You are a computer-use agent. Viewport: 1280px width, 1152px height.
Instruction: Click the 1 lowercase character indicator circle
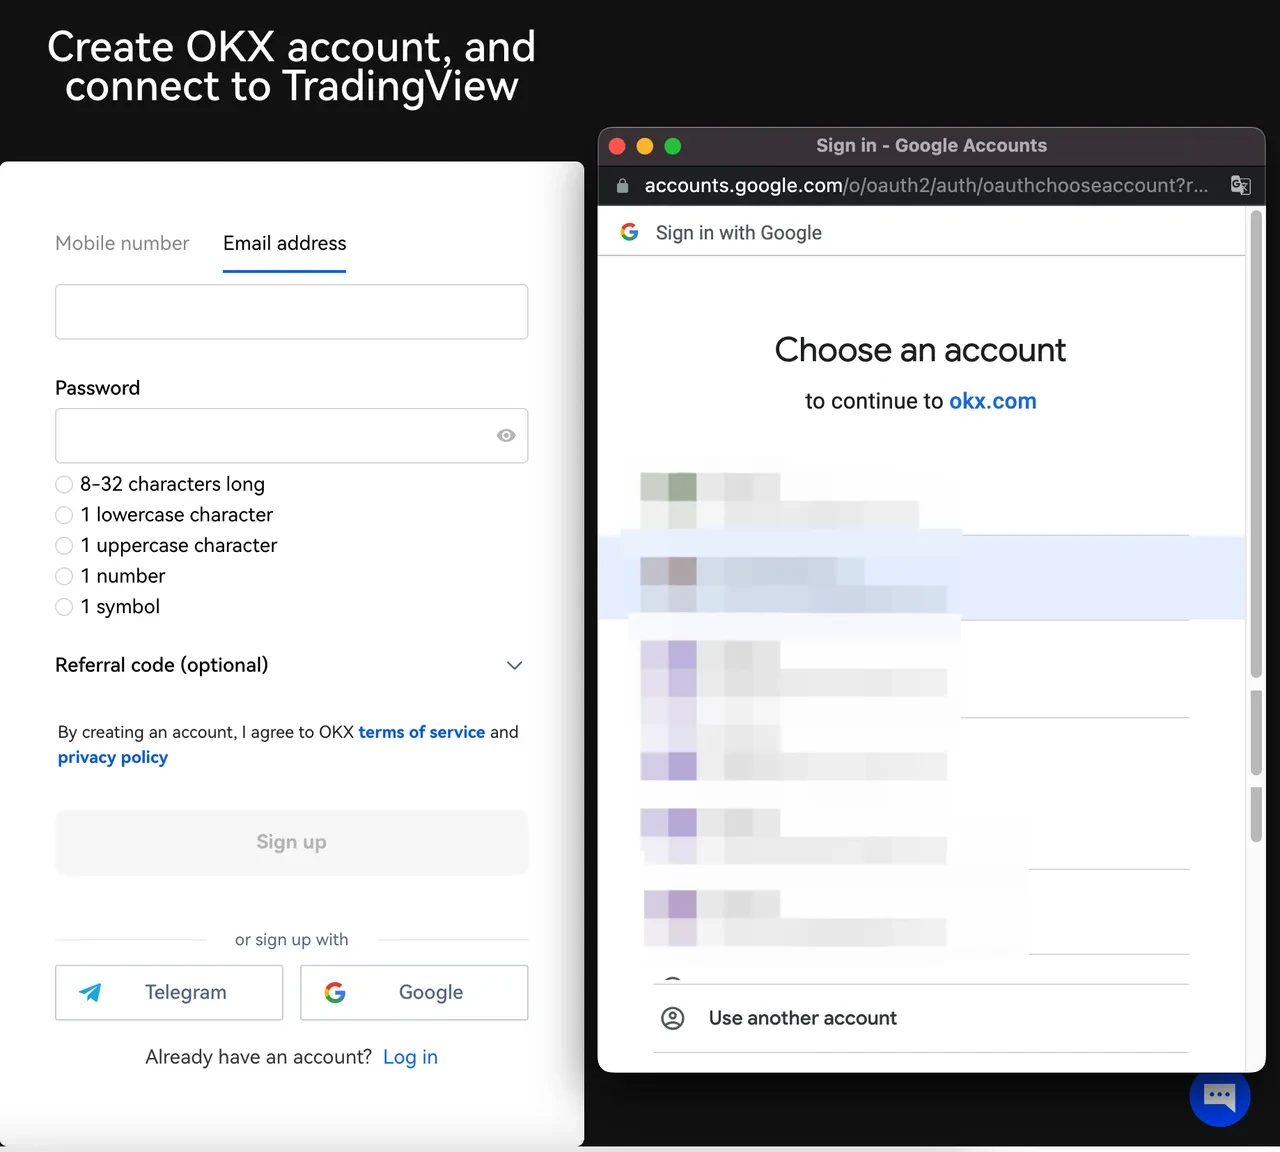pyautogui.click(x=64, y=515)
